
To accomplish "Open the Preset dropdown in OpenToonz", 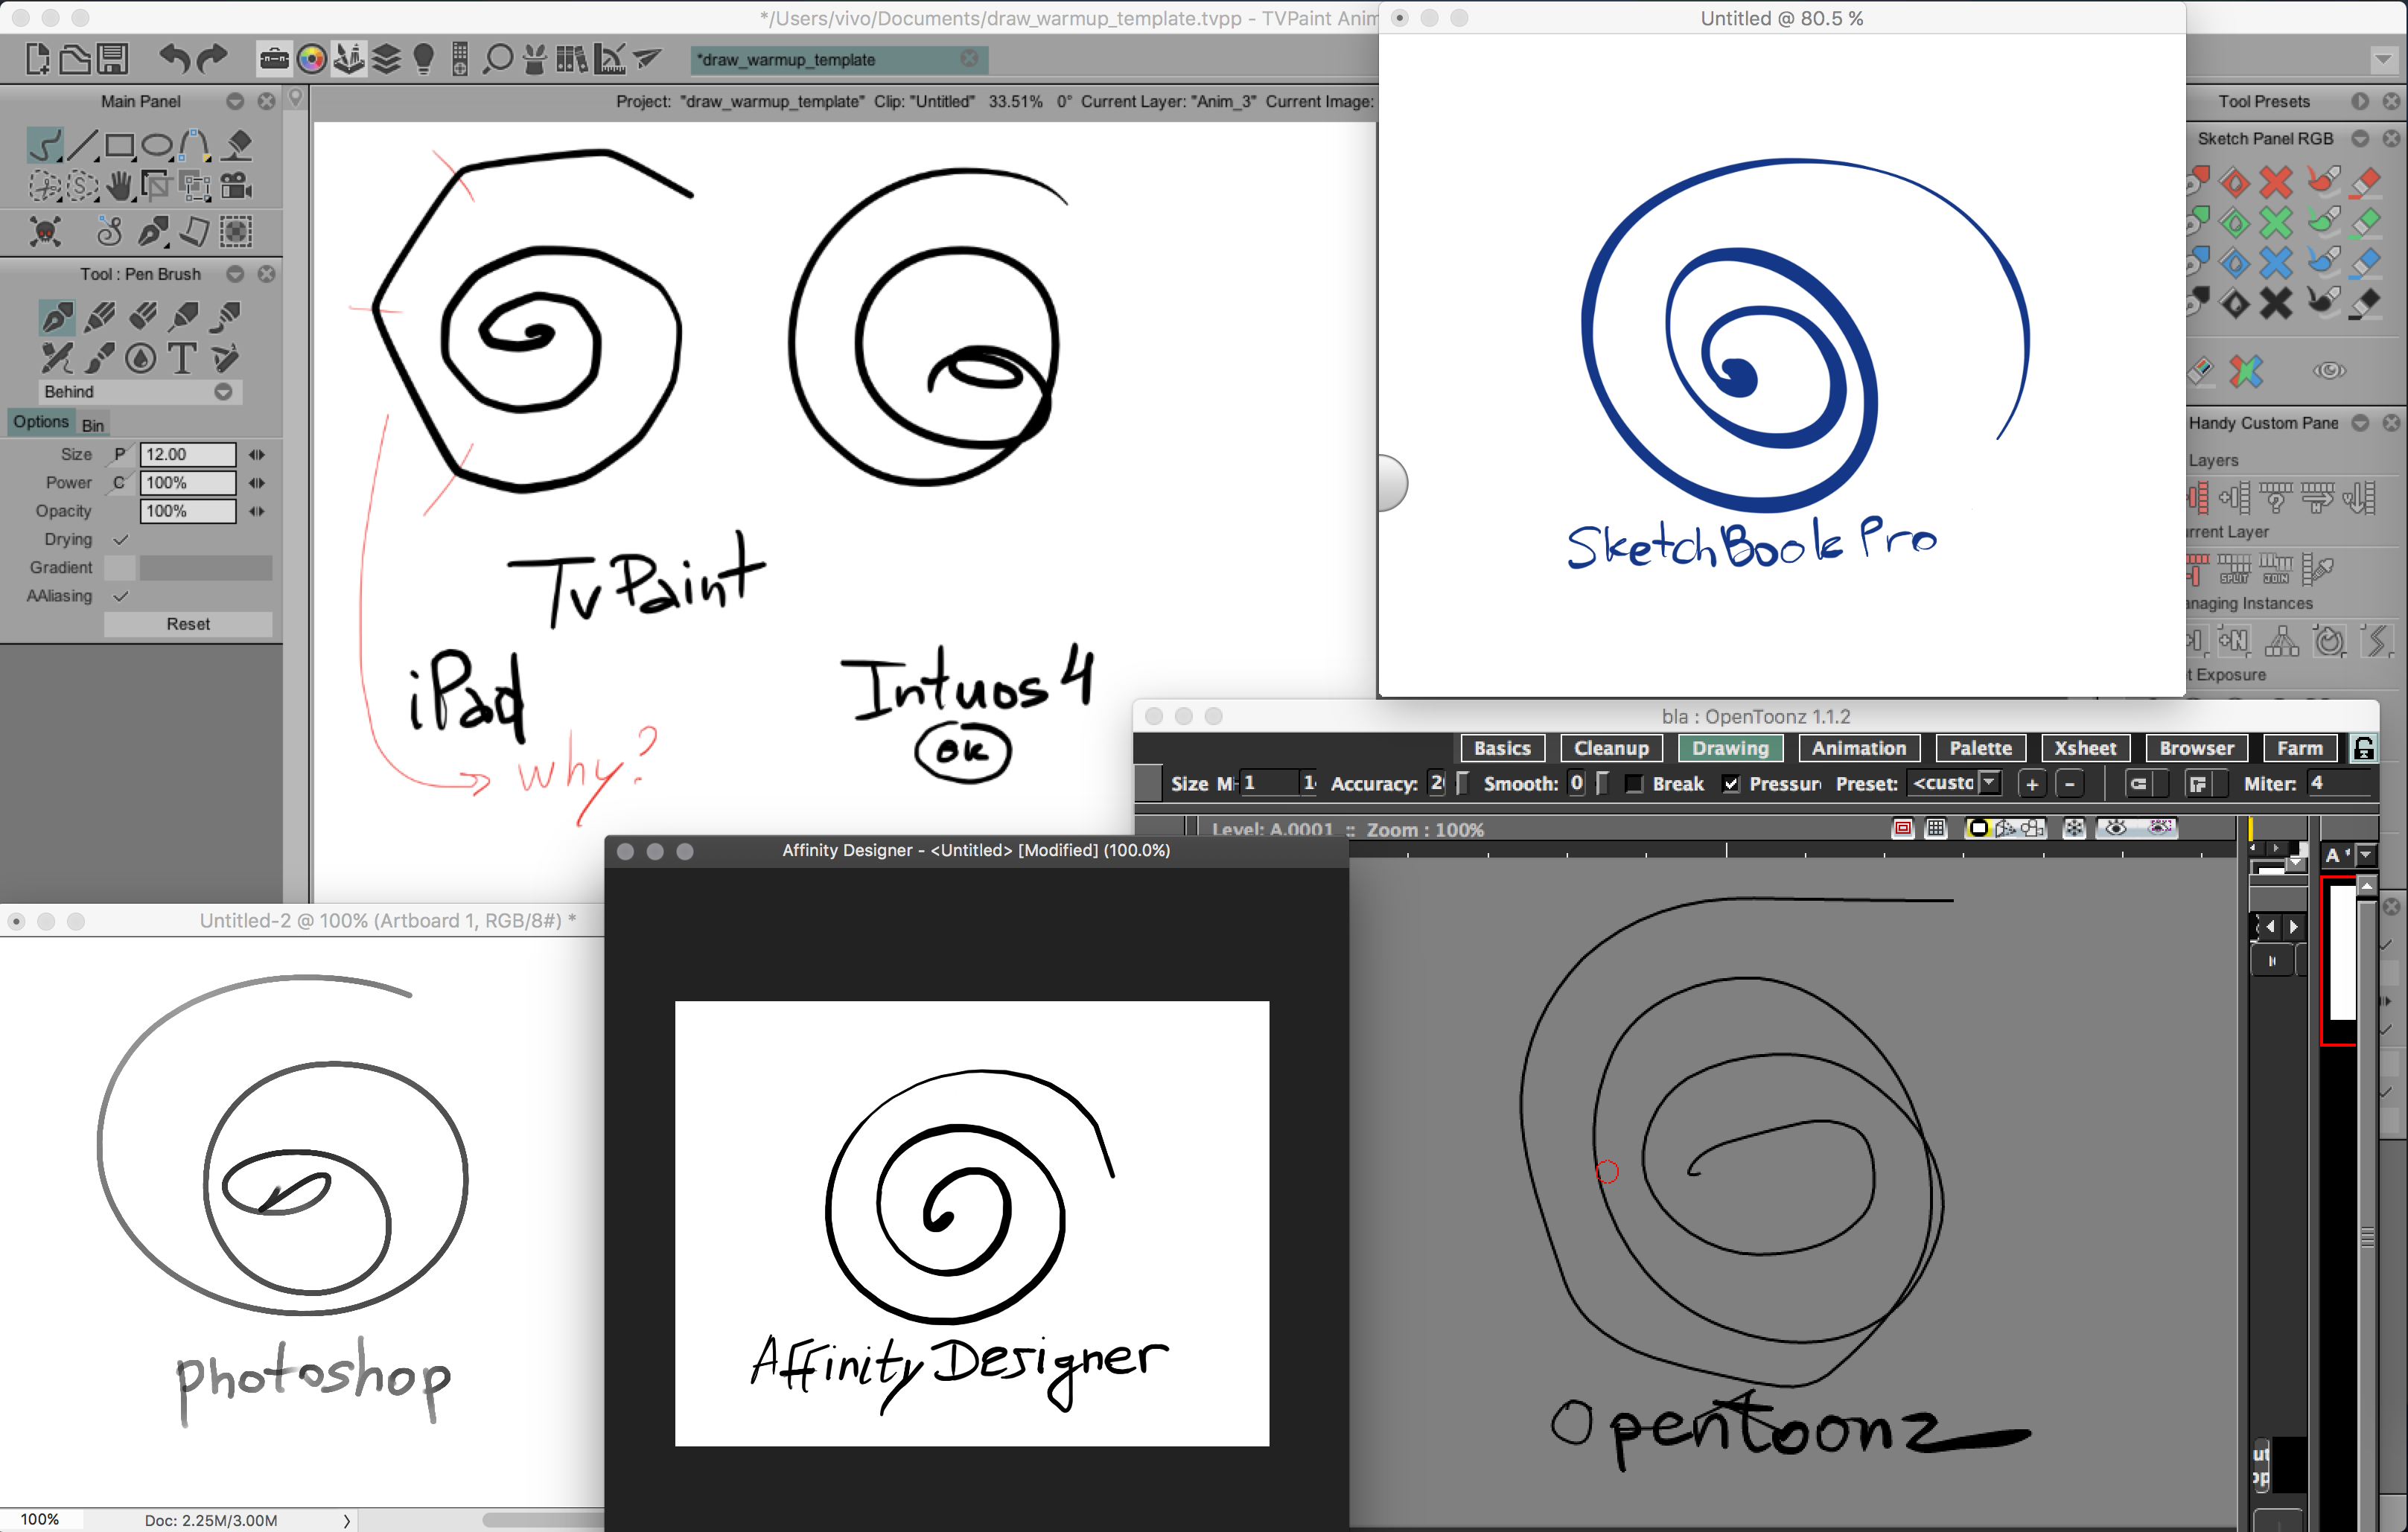I will [1956, 783].
